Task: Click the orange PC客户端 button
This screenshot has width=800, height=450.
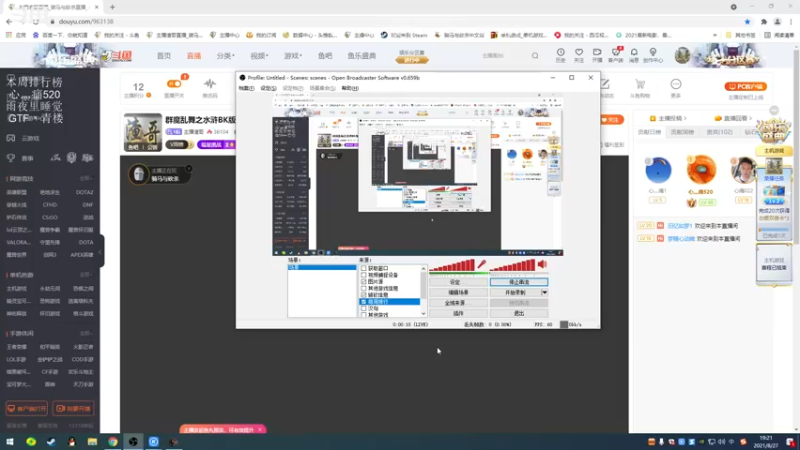Action: point(745,87)
